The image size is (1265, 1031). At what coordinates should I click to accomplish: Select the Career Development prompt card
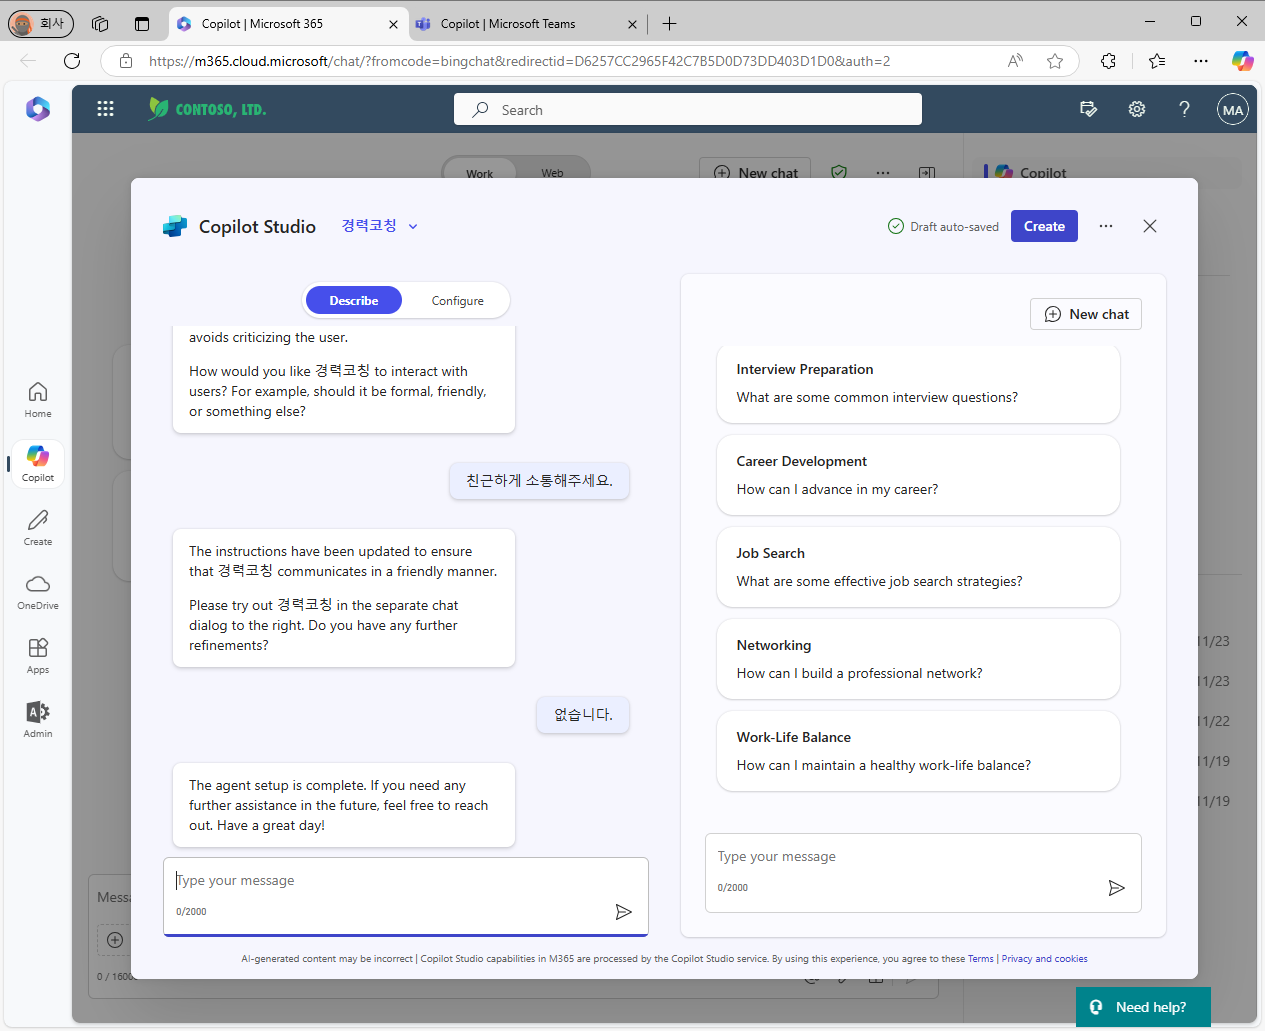click(918, 475)
